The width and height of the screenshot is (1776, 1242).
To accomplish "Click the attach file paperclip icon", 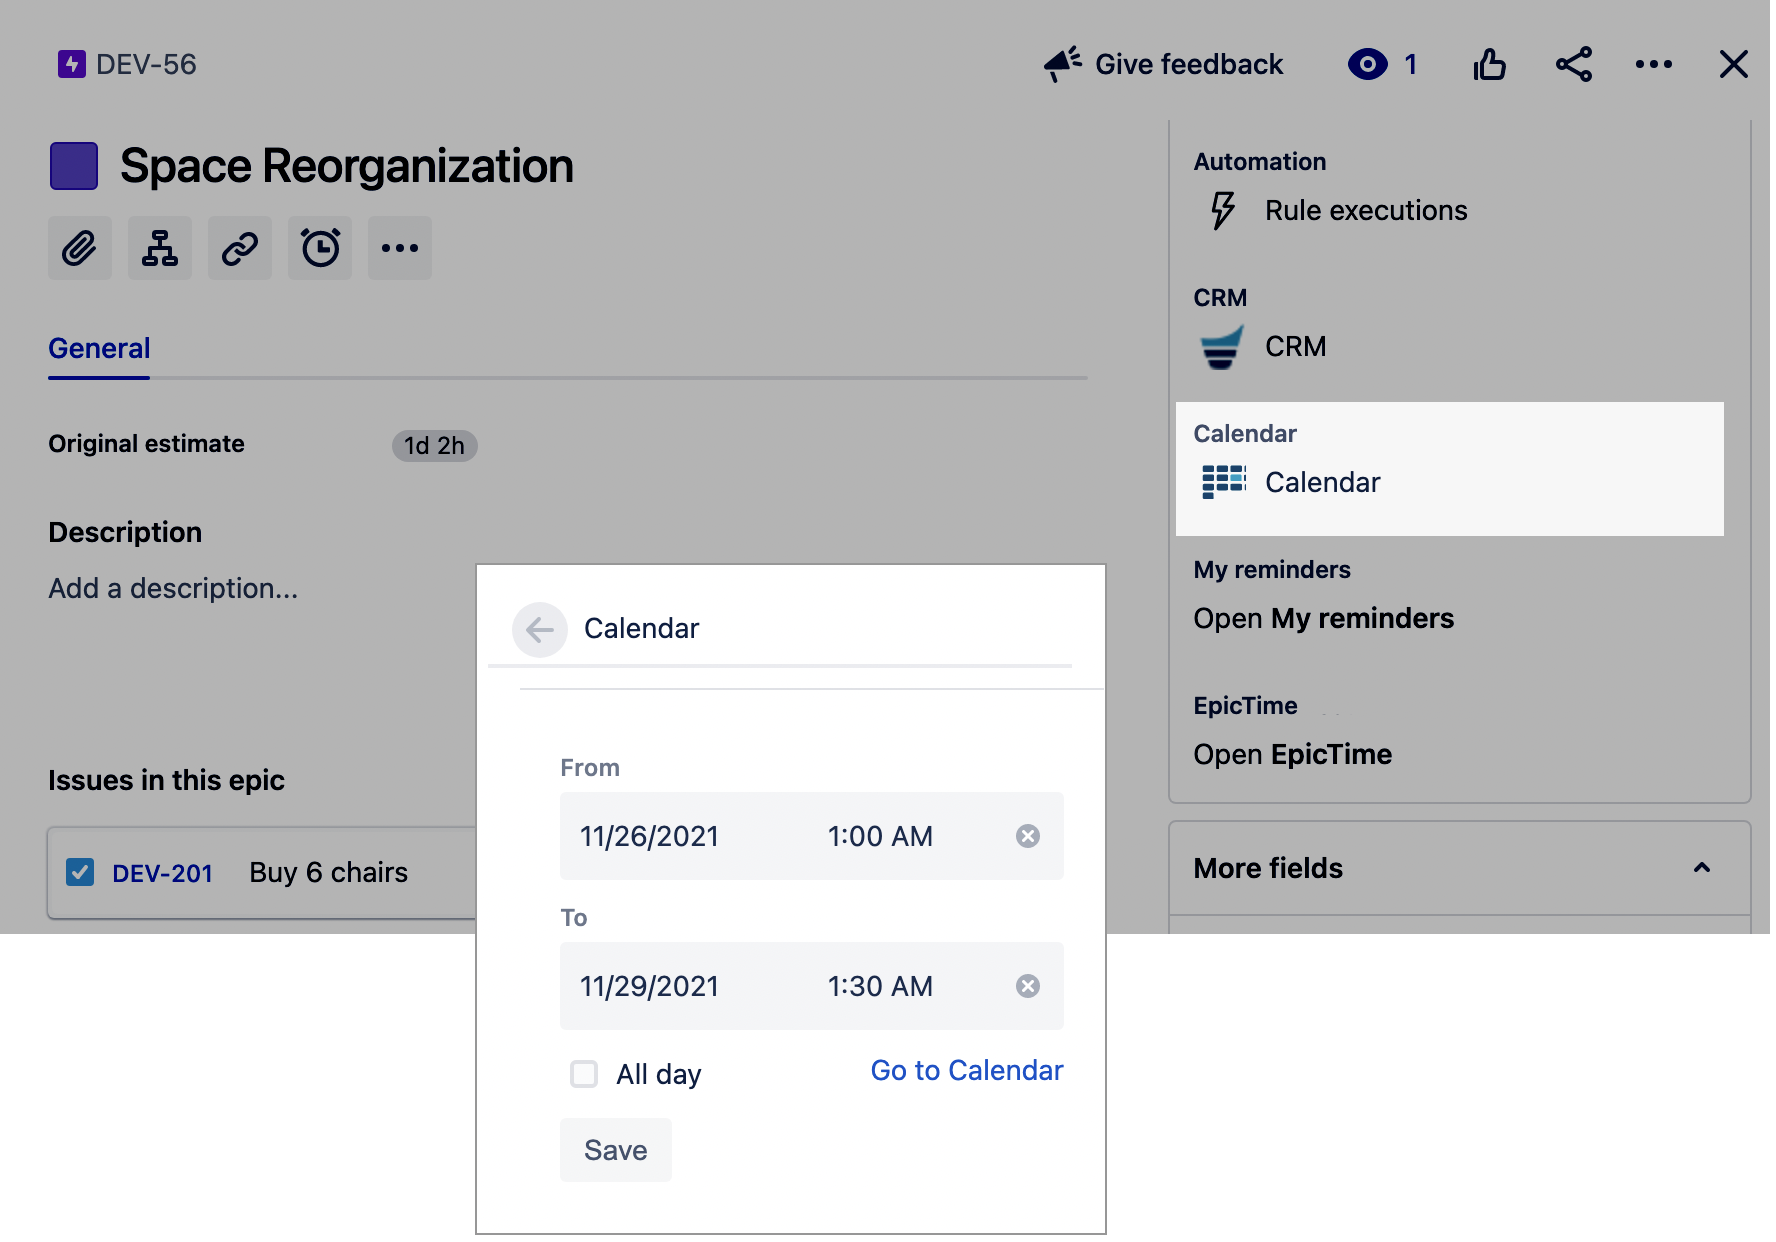I will (80, 248).
